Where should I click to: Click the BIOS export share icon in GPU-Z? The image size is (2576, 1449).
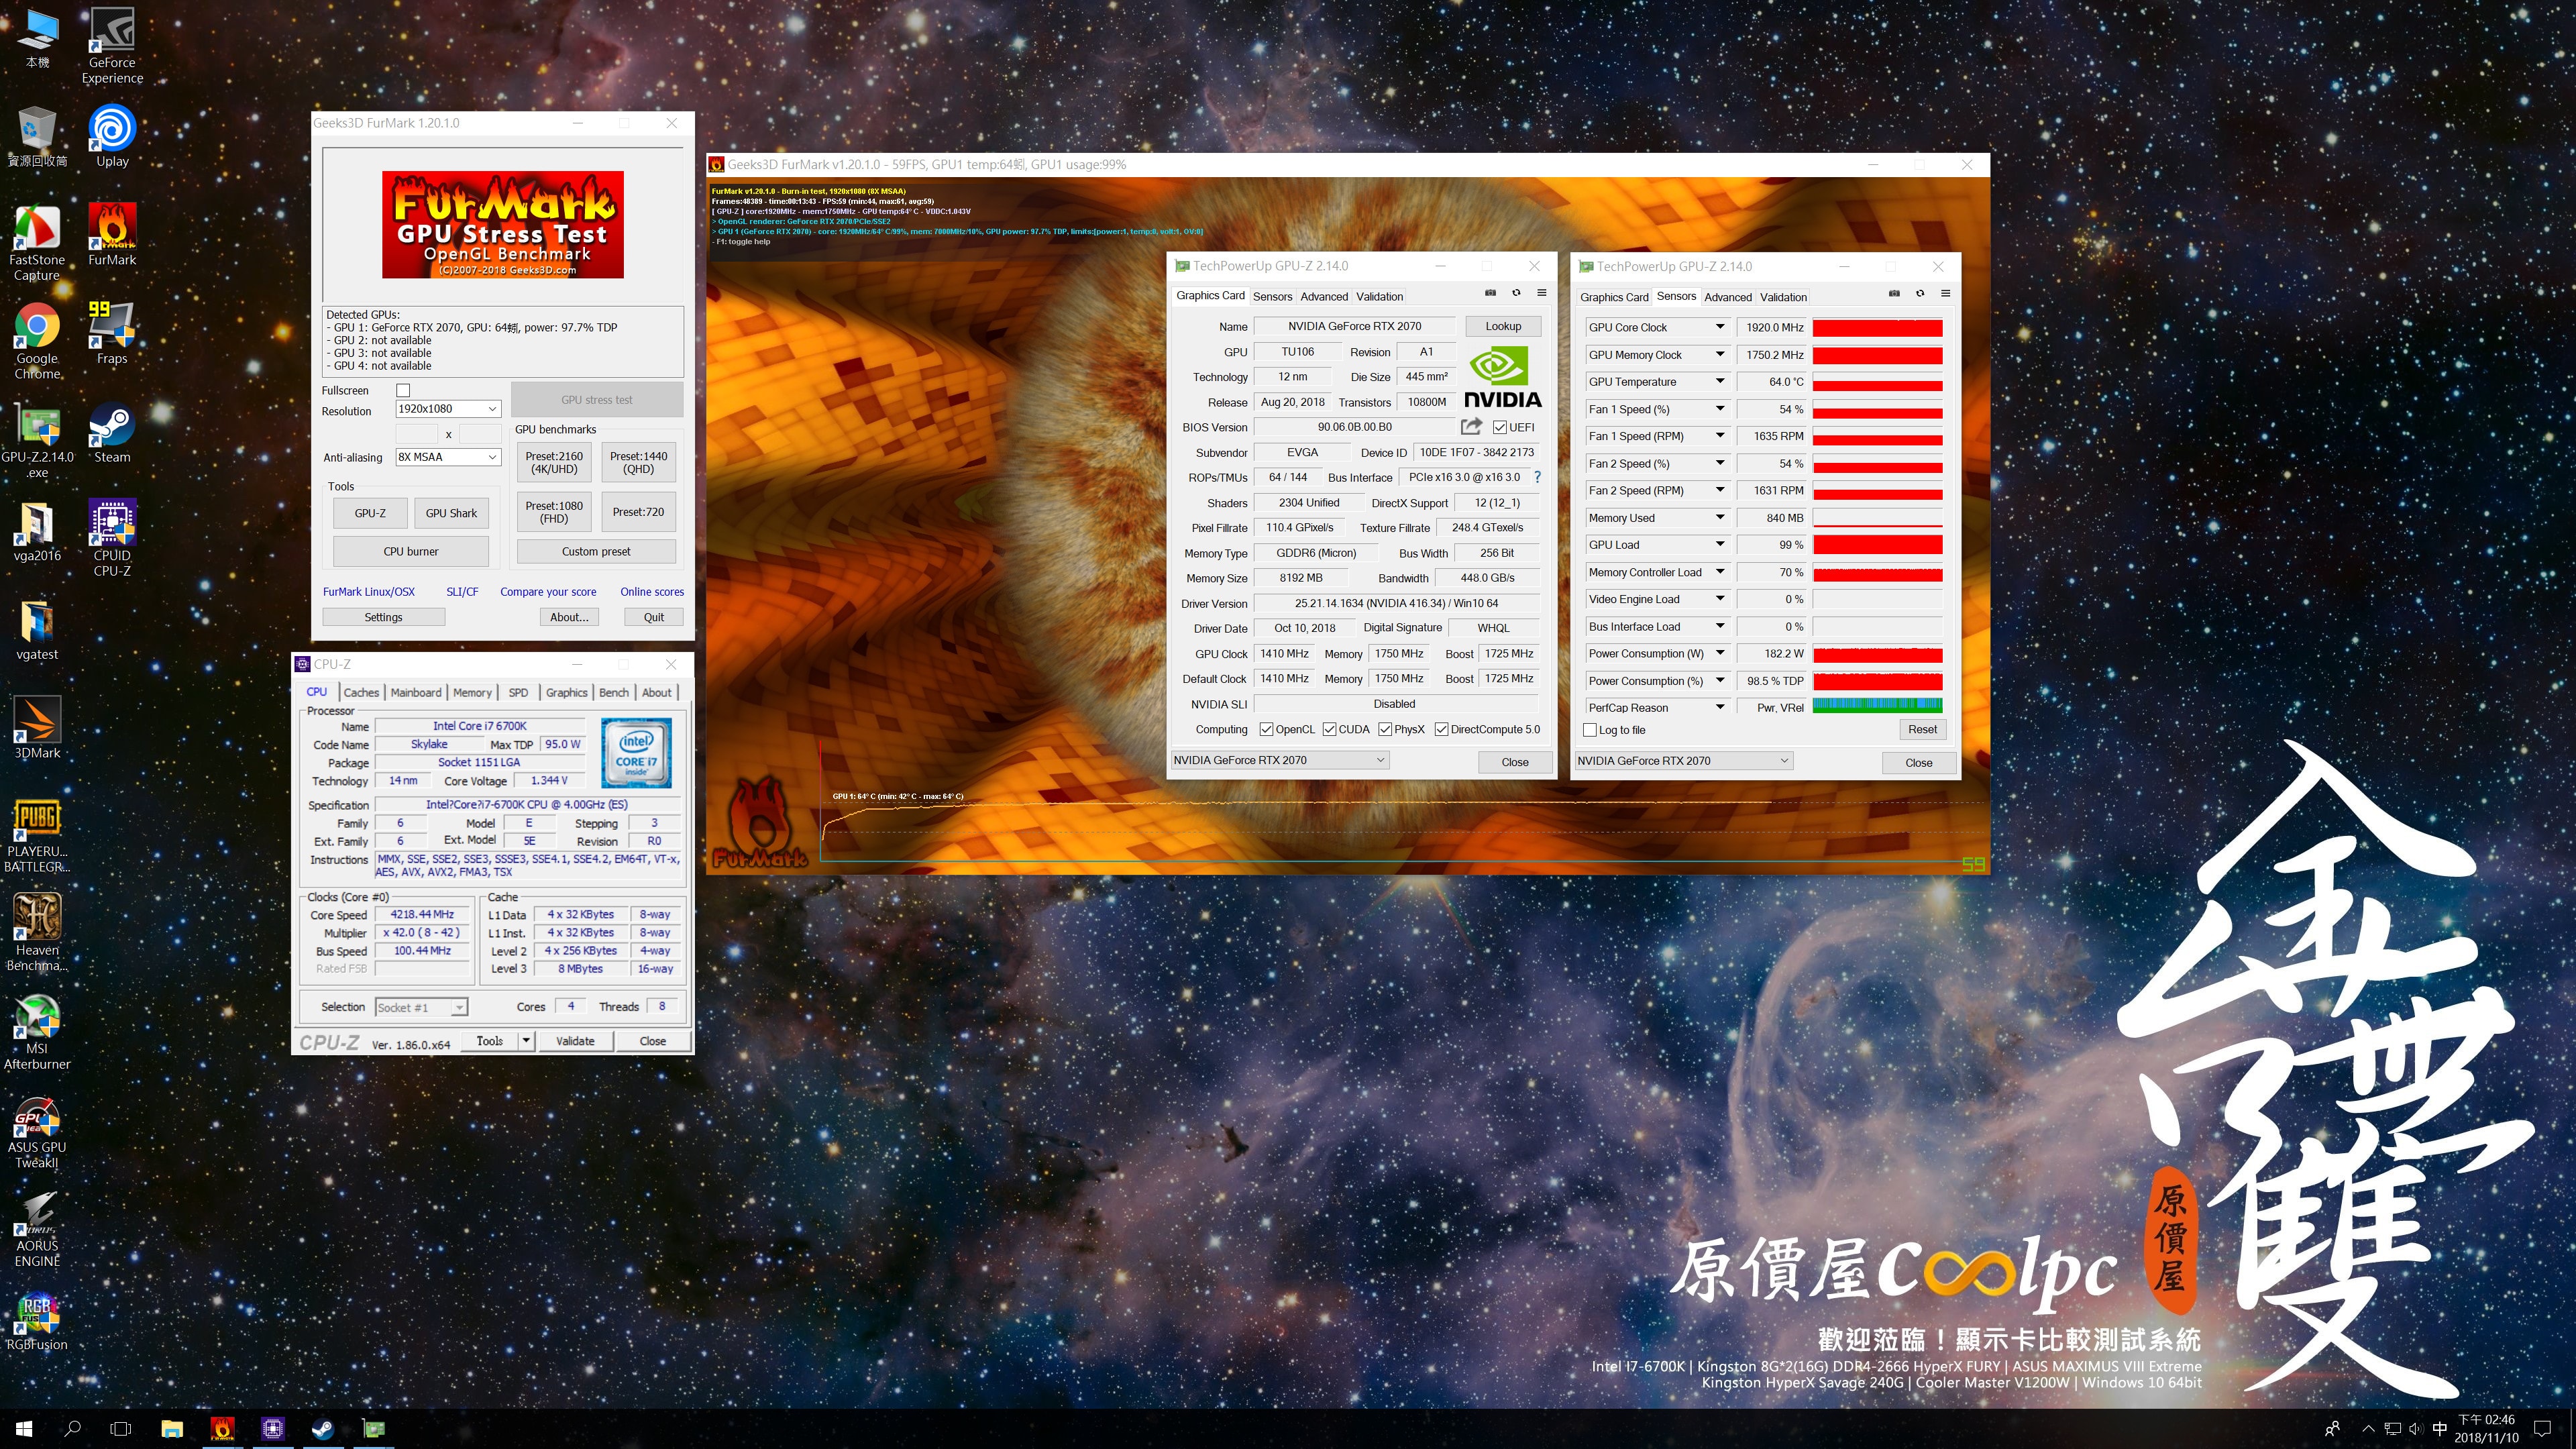(x=1471, y=427)
